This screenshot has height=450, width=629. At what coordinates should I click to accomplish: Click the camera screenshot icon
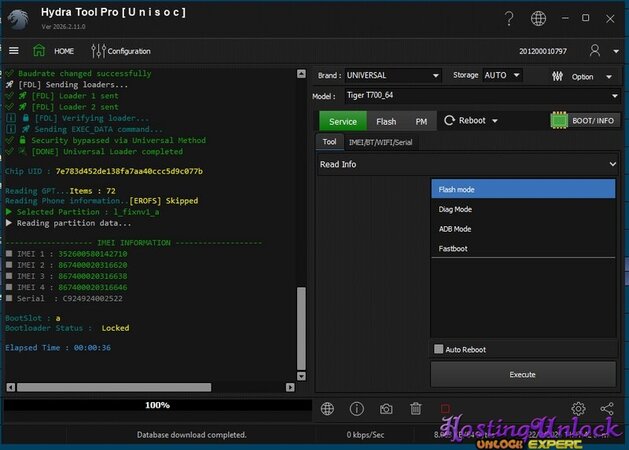385,408
